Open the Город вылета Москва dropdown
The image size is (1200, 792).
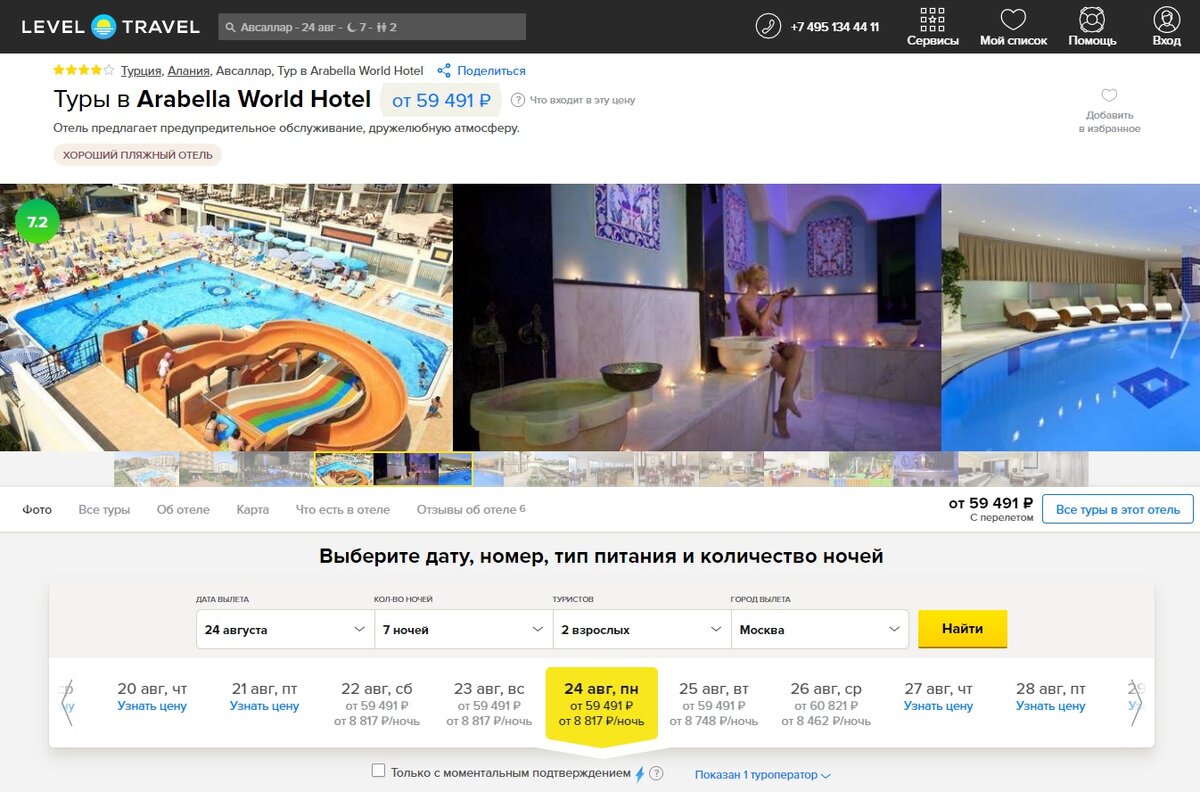pyautogui.click(x=820, y=630)
